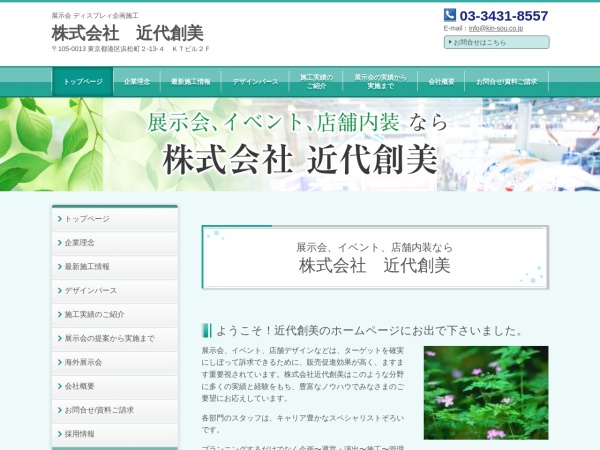Image resolution: width=600 pixels, height=450 pixels.
Task: Click お問合せ/資料ご請求 in top navigation
Action: click(x=506, y=81)
